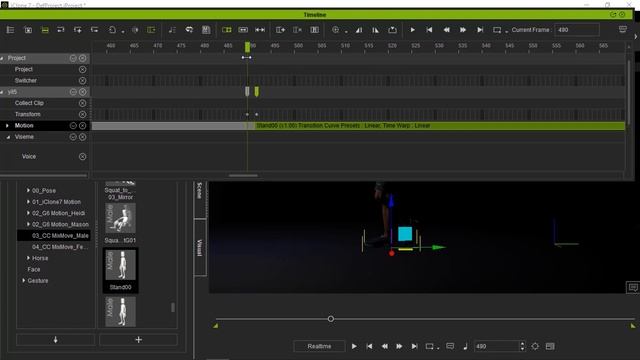Click the down-arrow apply button below content tree
Image resolution: width=640 pixels, height=360 pixels.
point(56,340)
